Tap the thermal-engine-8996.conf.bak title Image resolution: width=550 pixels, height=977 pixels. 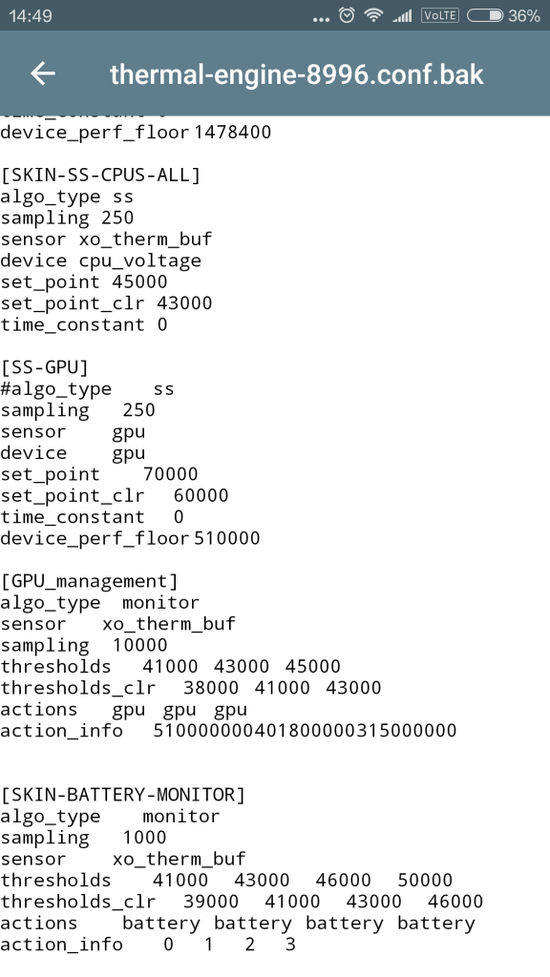coord(296,74)
